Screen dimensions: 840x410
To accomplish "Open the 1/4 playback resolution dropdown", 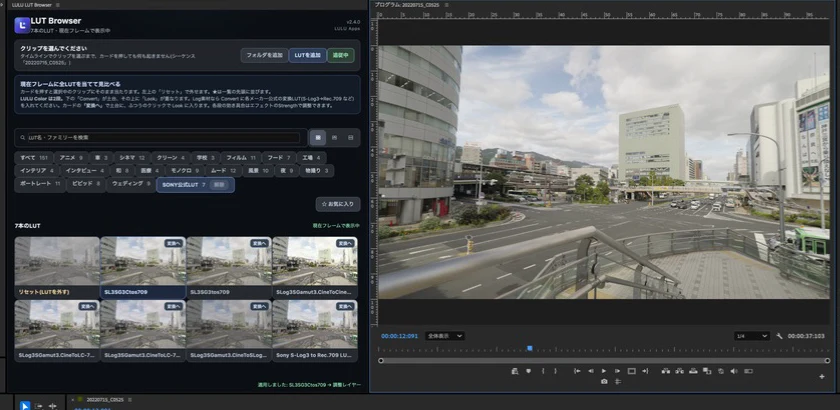I will (752, 336).
